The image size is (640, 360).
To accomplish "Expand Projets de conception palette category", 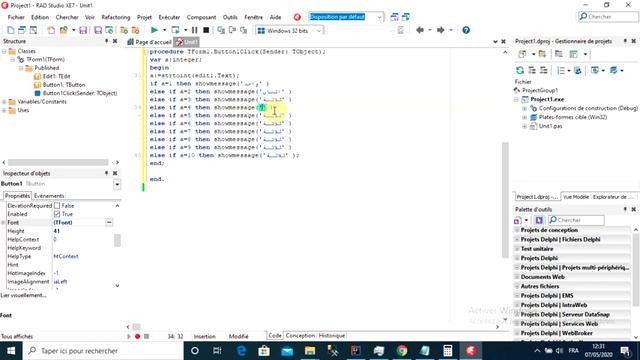I will (x=517, y=230).
